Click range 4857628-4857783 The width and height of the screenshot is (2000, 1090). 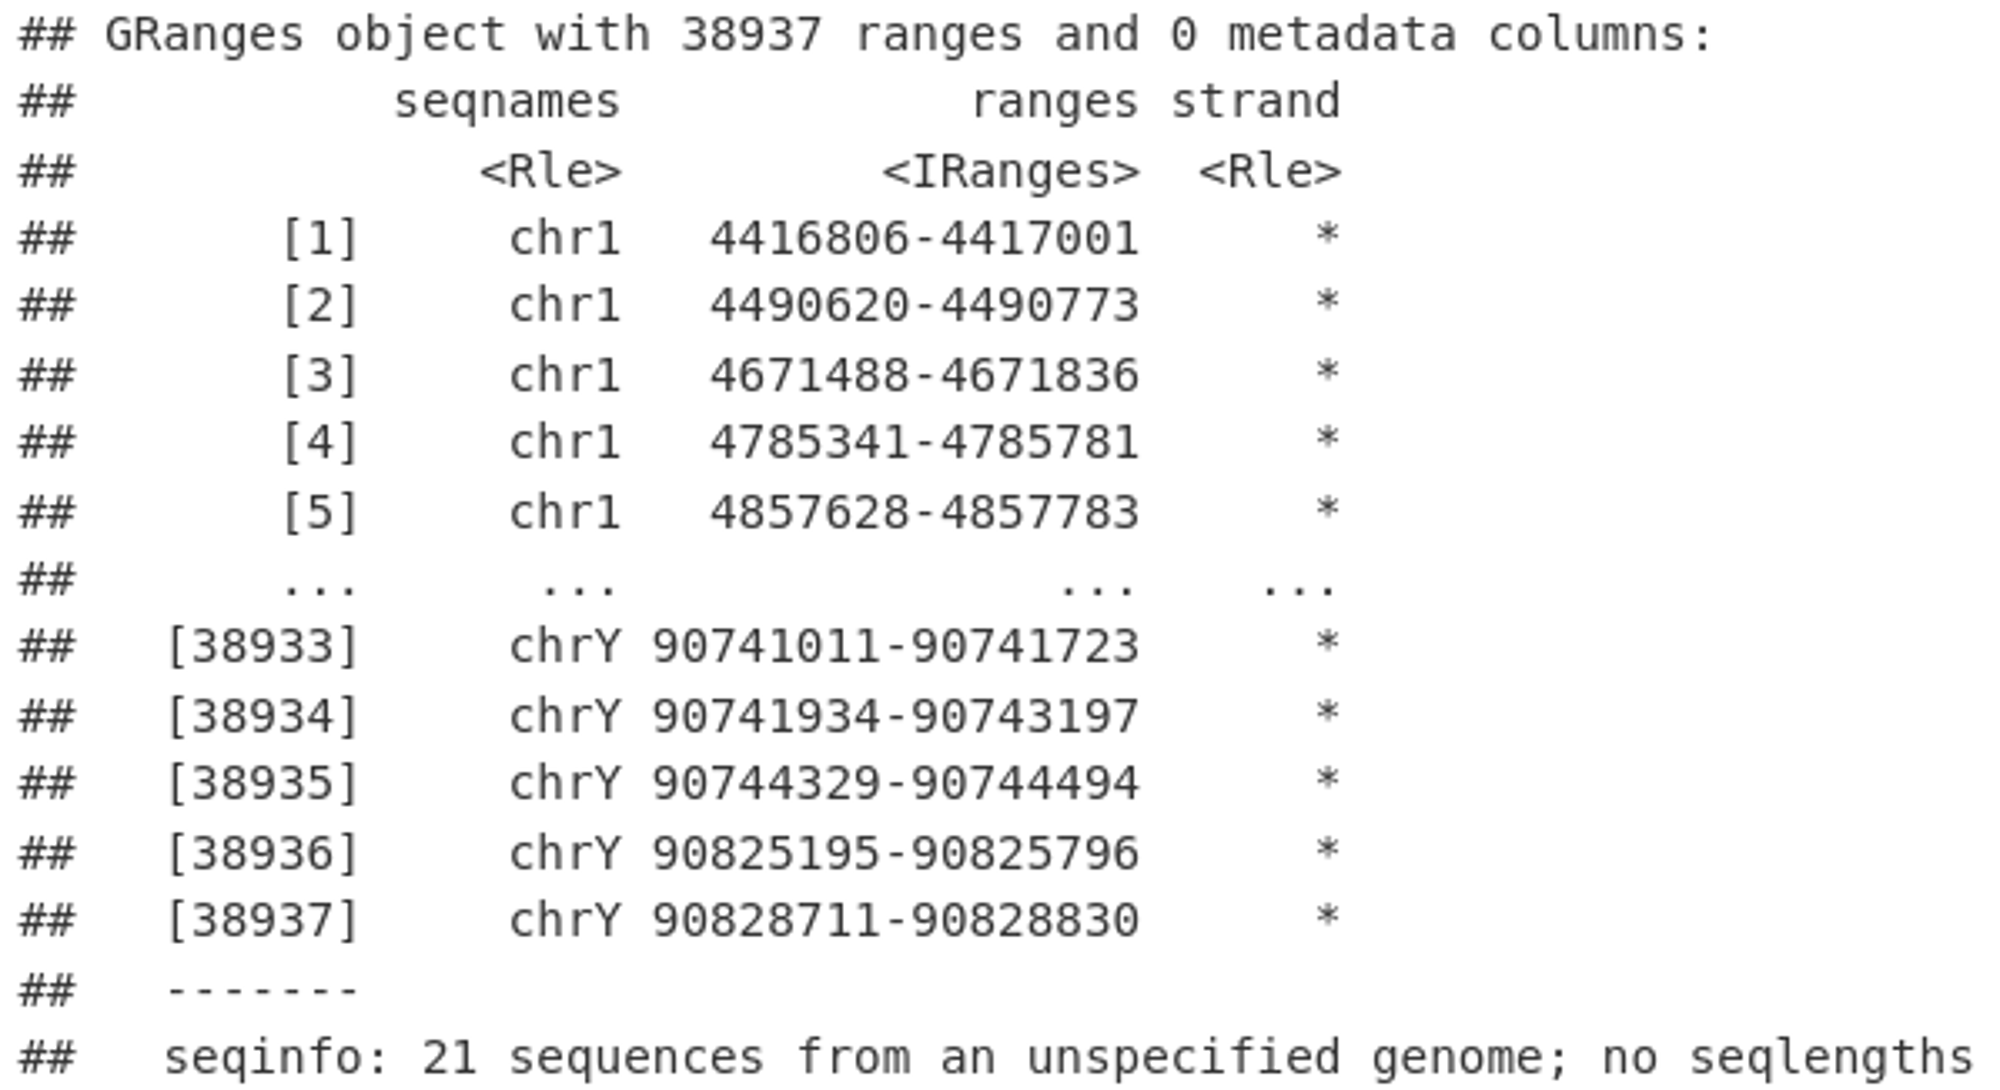925,513
